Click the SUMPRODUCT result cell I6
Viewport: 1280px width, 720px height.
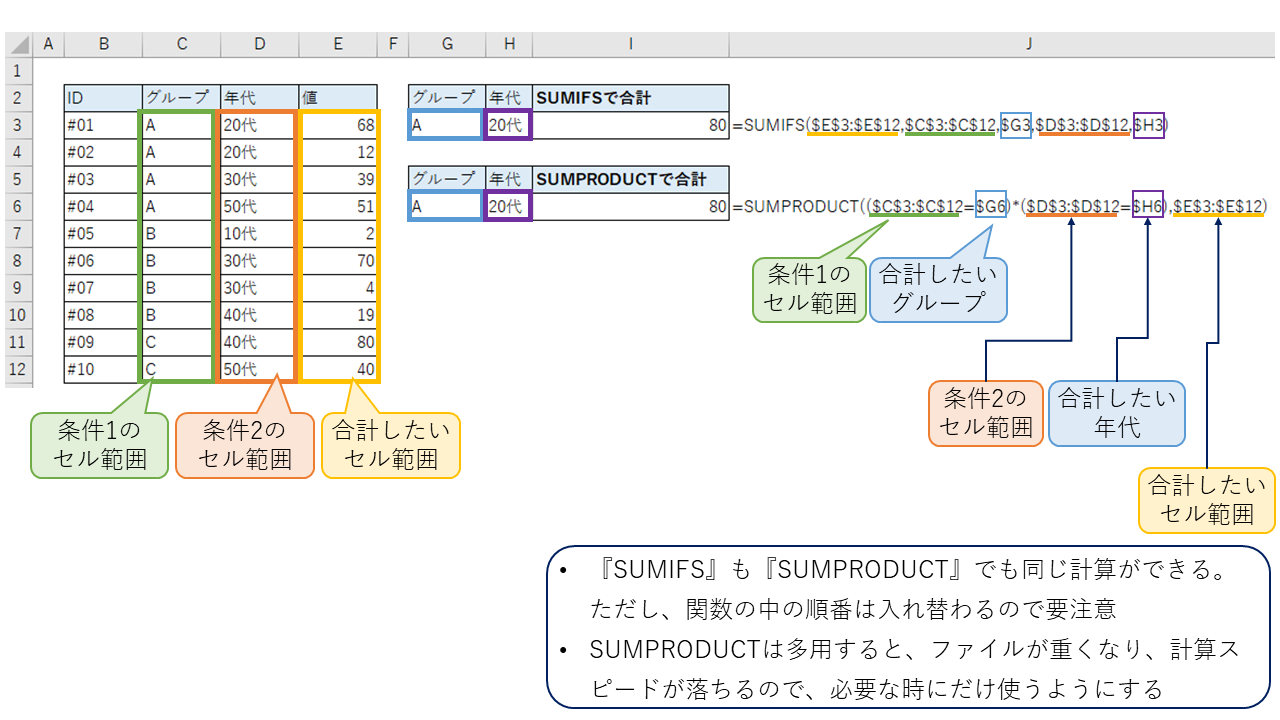click(631, 207)
